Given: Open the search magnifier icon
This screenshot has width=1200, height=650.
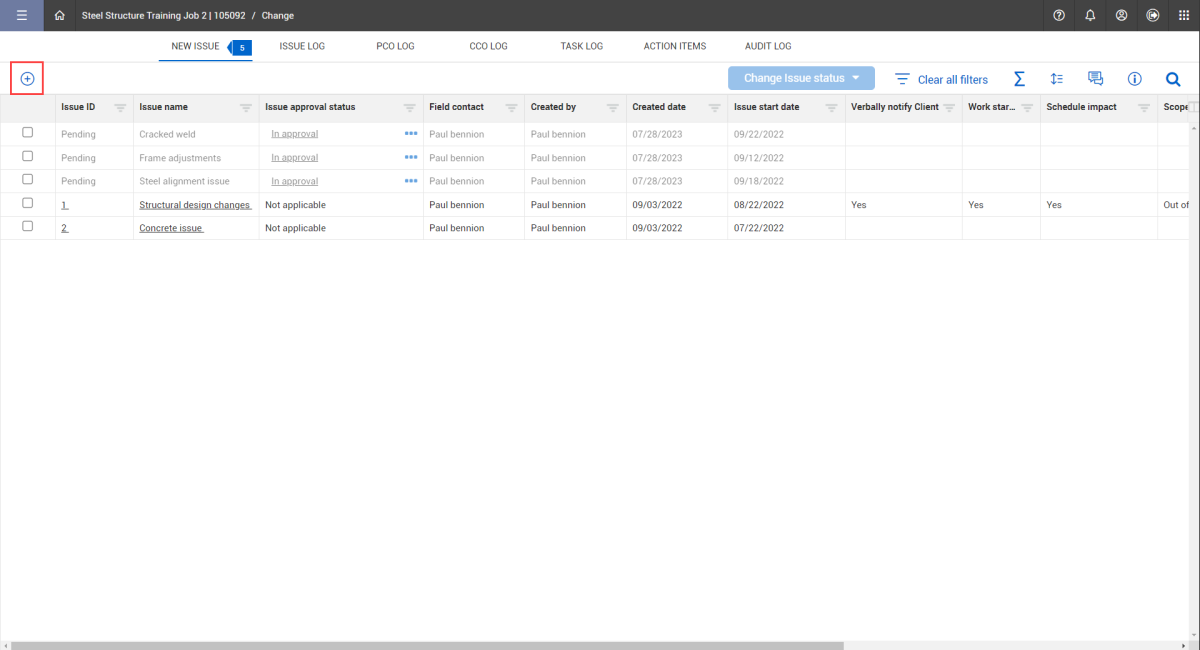Looking at the screenshot, I should (1173, 79).
